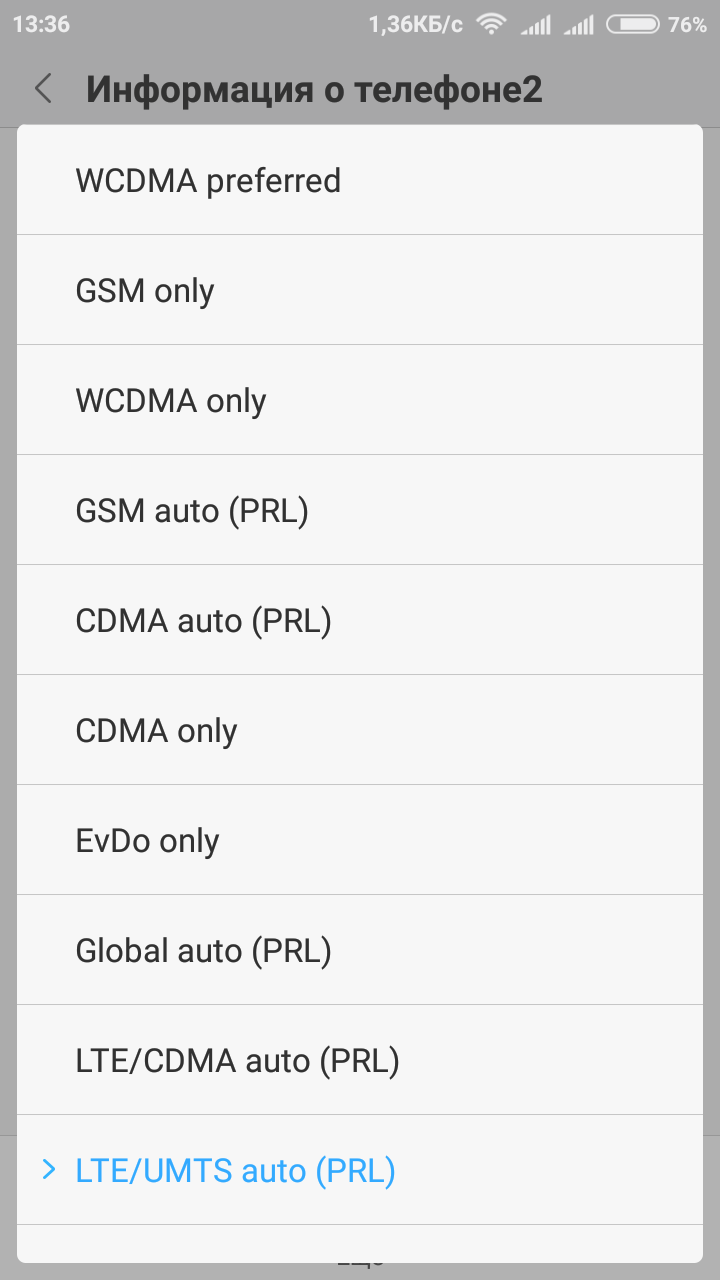This screenshot has width=720, height=1280.
Task: Tap the back arrow icon
Action: 43,89
